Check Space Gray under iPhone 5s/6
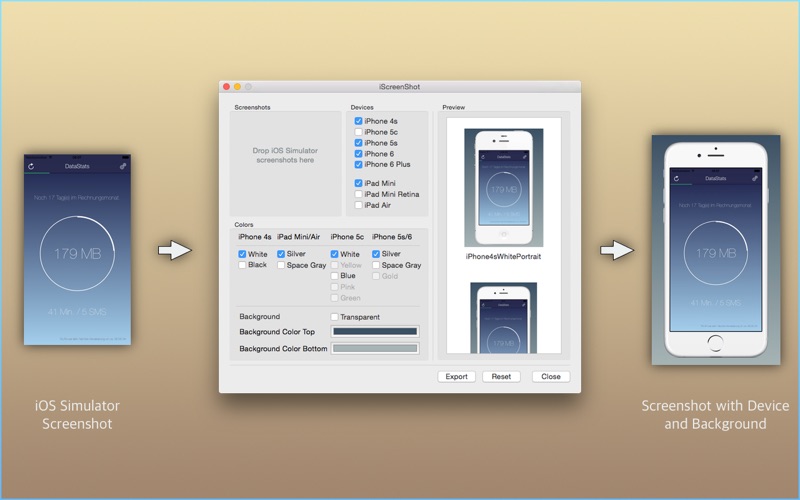Screen dimensions: 800x500 point(376,265)
